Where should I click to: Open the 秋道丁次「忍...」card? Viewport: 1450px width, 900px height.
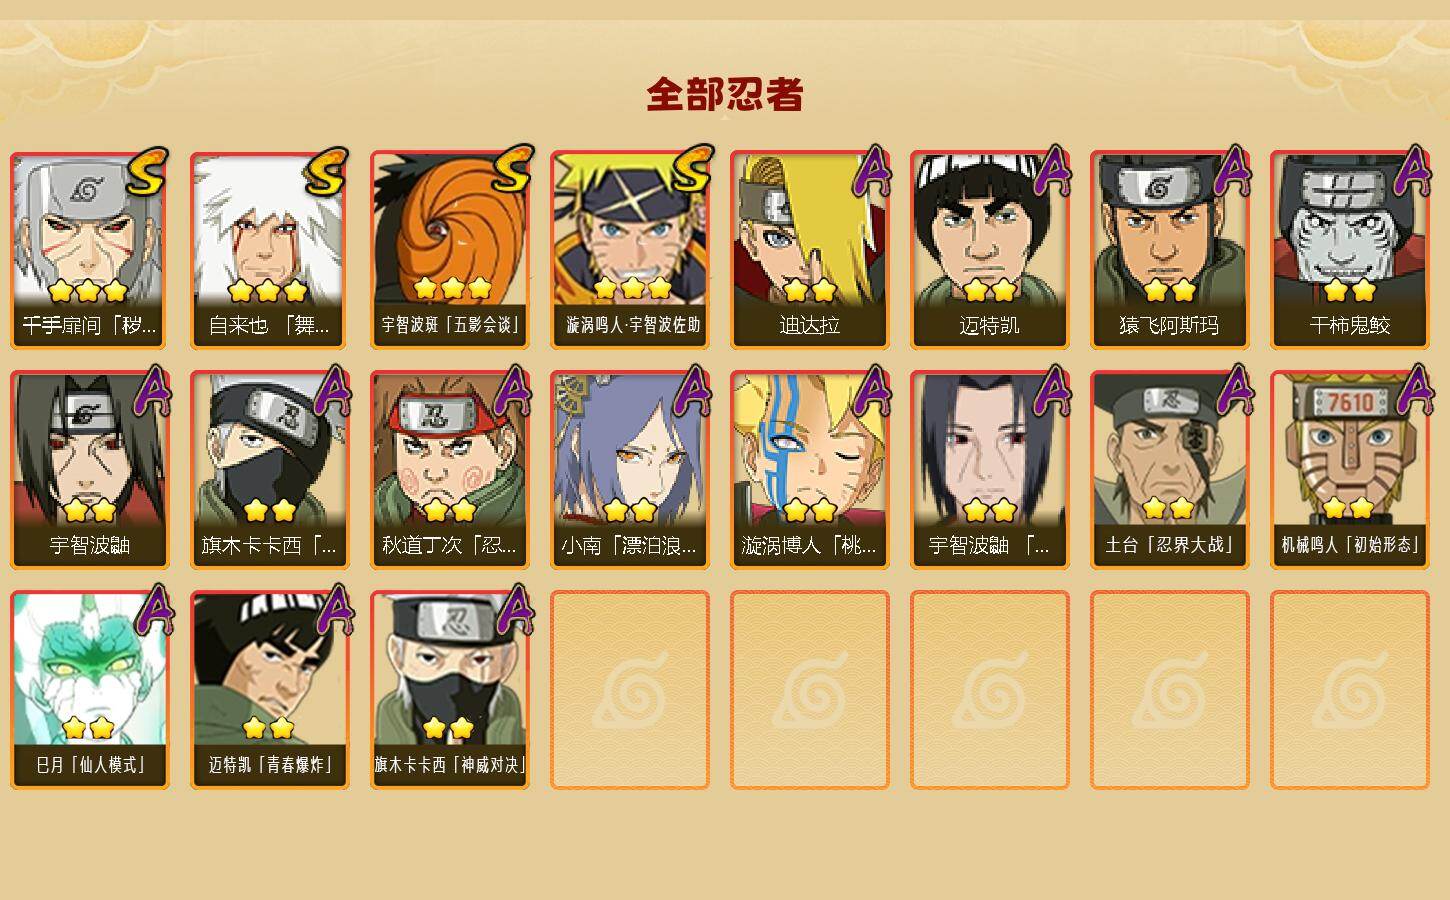450,470
